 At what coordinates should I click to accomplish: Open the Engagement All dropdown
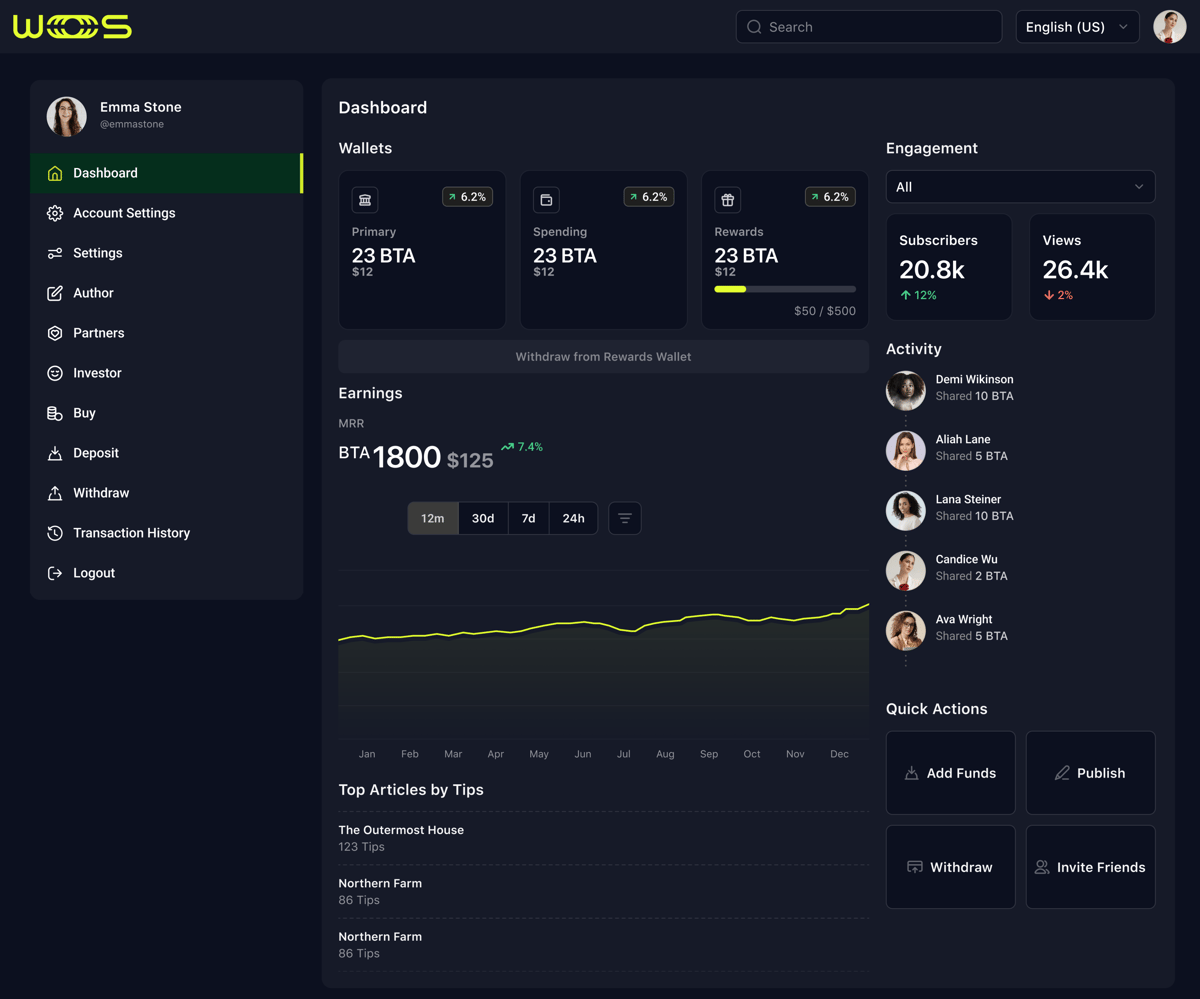tap(1020, 187)
